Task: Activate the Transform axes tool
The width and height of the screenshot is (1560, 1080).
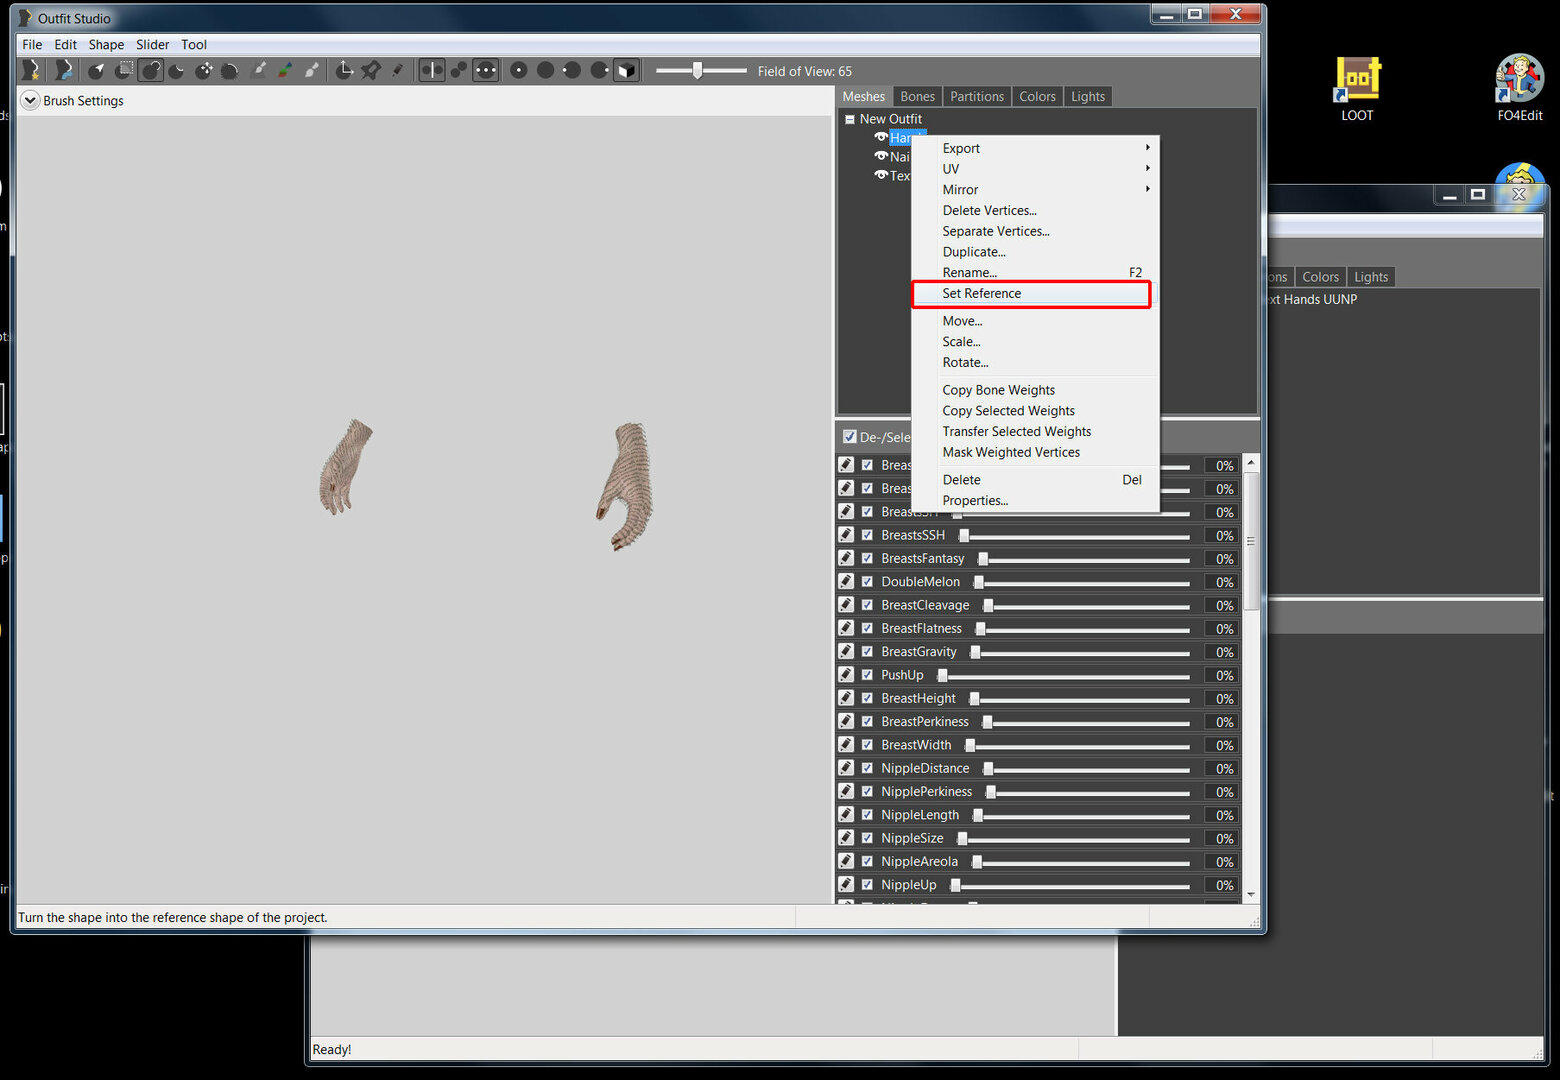Action: click(x=344, y=70)
